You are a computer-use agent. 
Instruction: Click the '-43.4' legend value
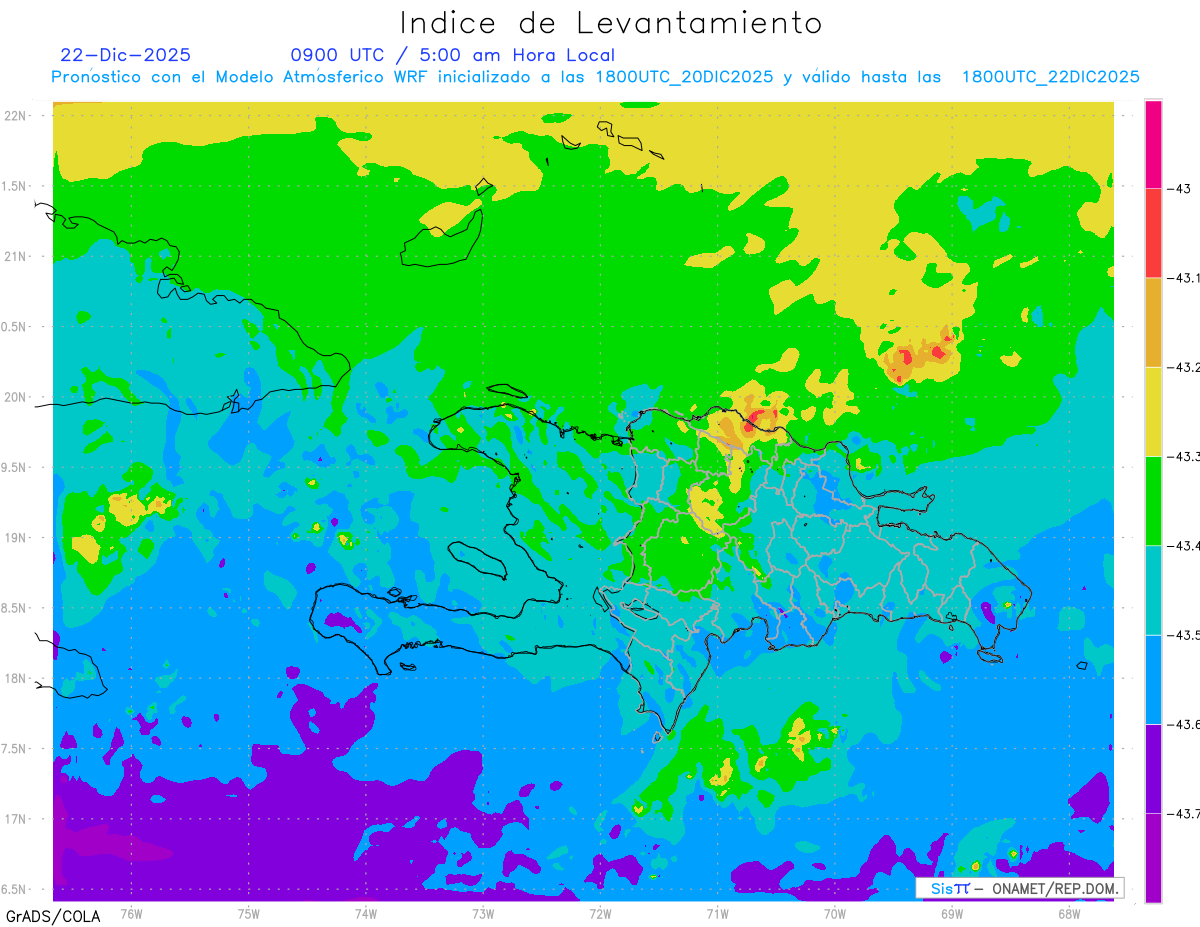click(x=1184, y=545)
